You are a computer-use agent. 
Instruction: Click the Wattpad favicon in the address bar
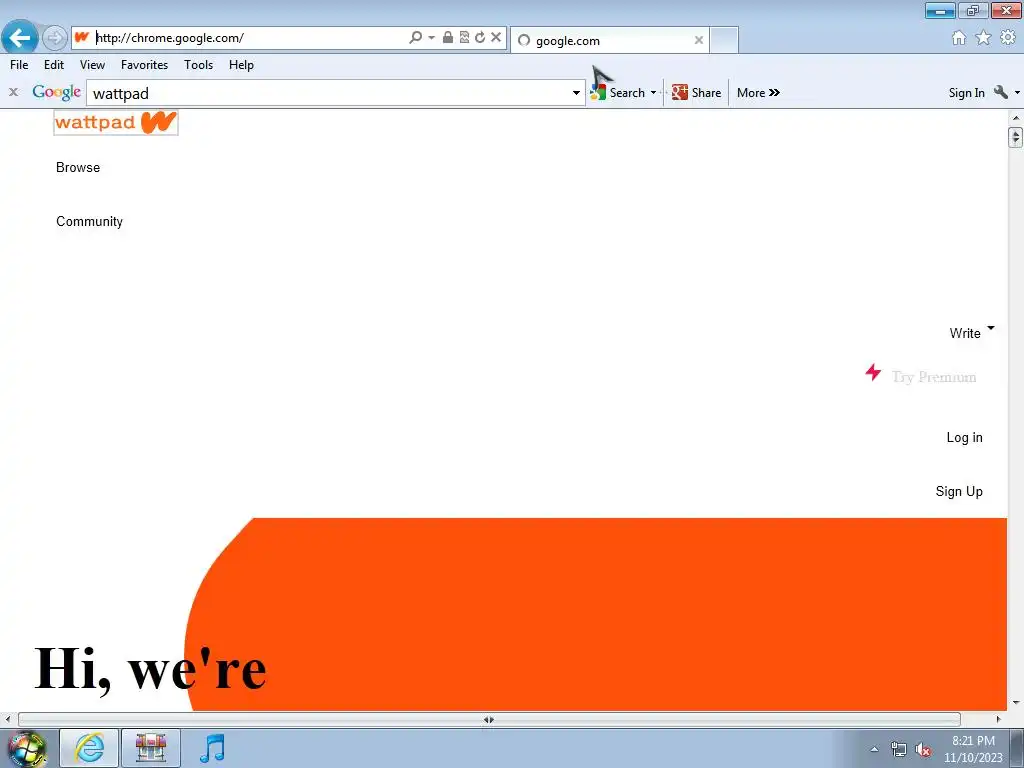tap(82, 37)
